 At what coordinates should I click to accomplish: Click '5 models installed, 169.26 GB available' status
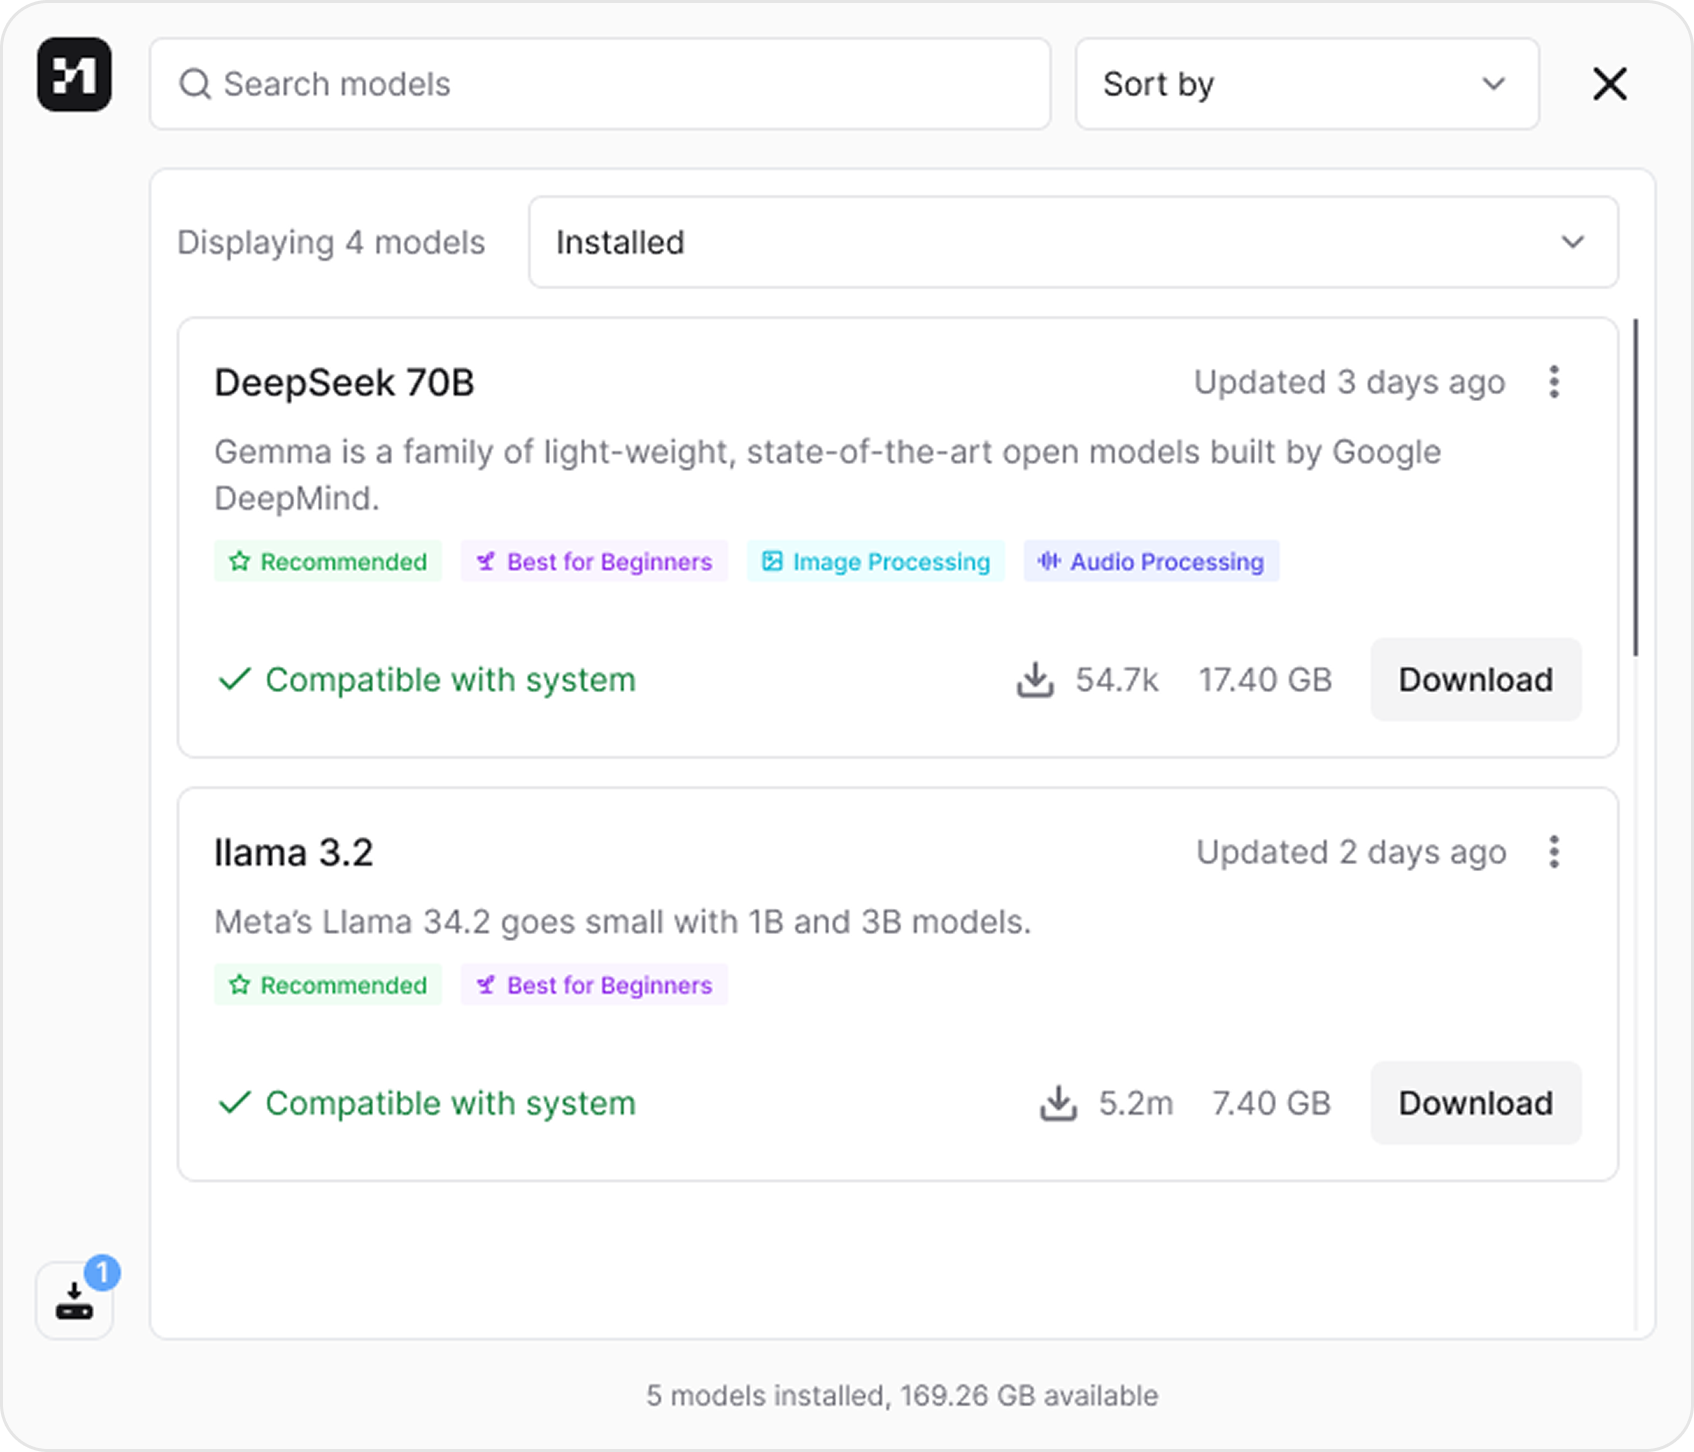coord(902,1395)
